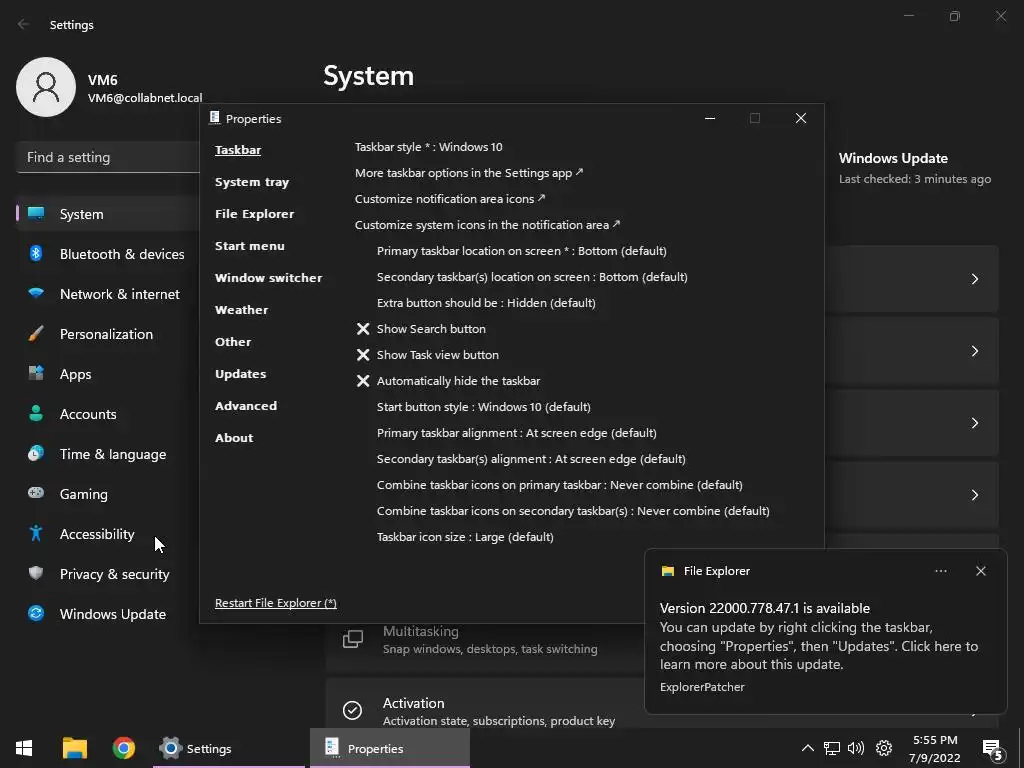Toggle Show Task view button option

tap(427, 355)
